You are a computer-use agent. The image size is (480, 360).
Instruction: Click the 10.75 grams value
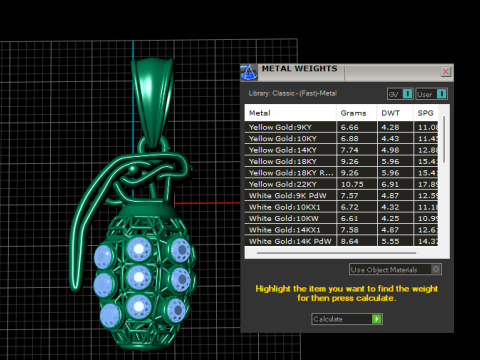pyautogui.click(x=352, y=184)
